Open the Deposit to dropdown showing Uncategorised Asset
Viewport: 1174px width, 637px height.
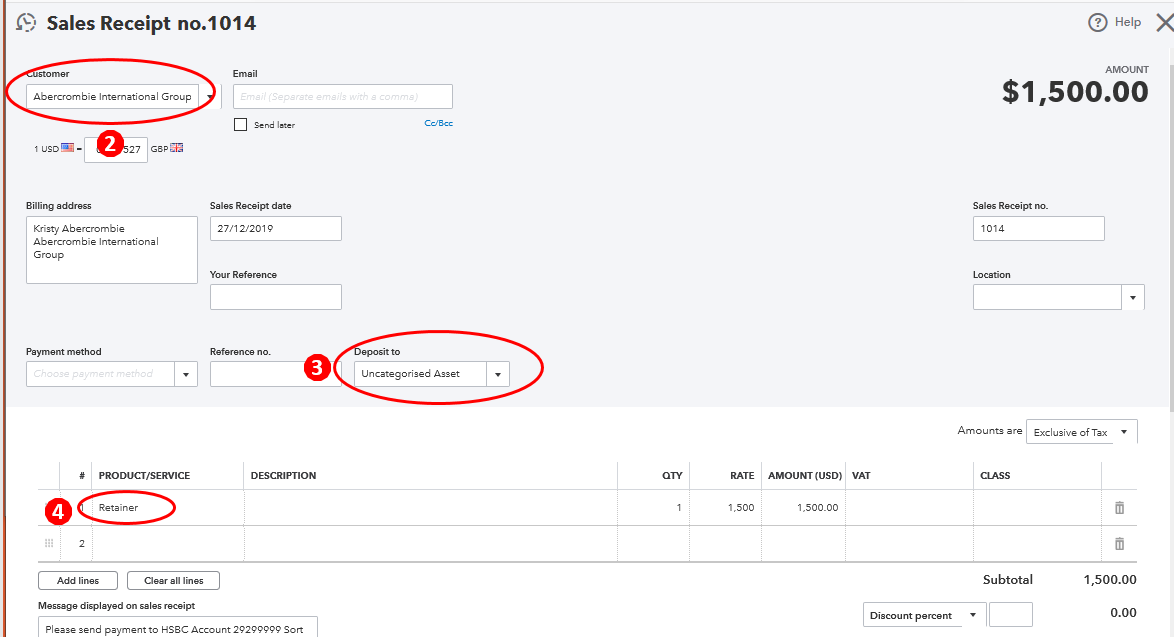[x=497, y=373]
